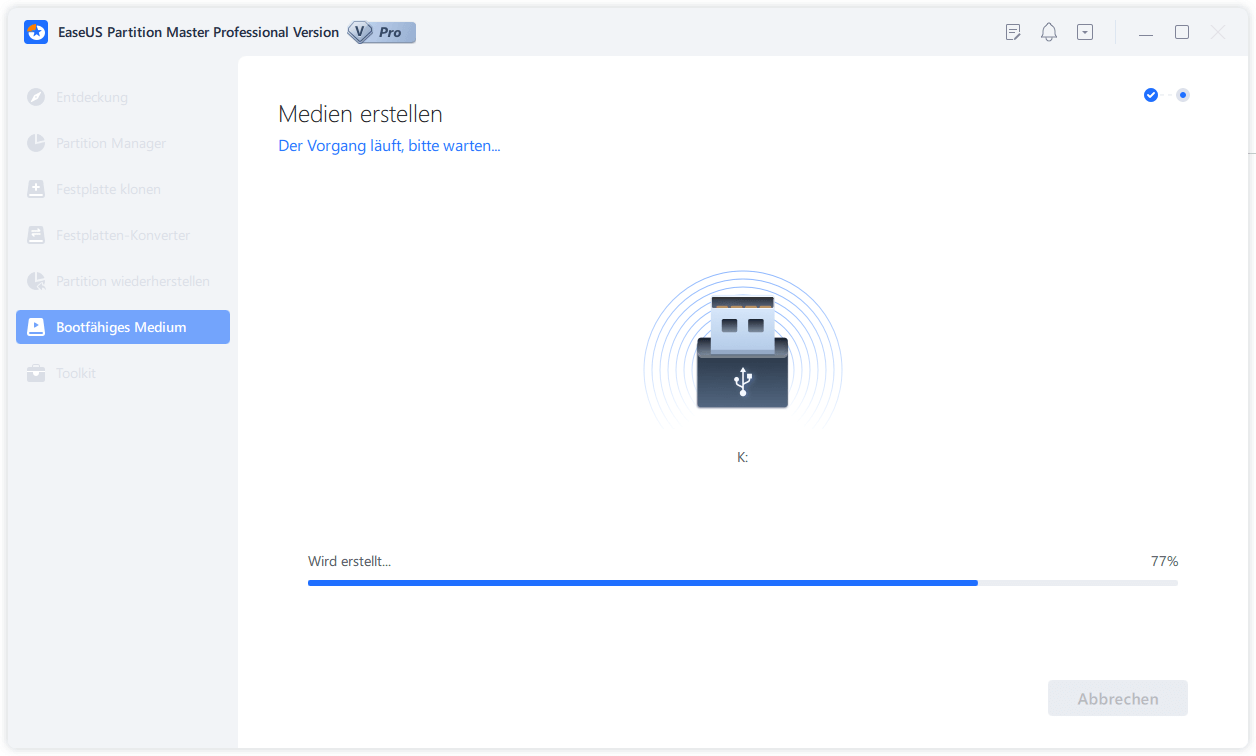Click the 'Wird erstellt...' status text
The image size is (1256, 756).
(x=349, y=561)
